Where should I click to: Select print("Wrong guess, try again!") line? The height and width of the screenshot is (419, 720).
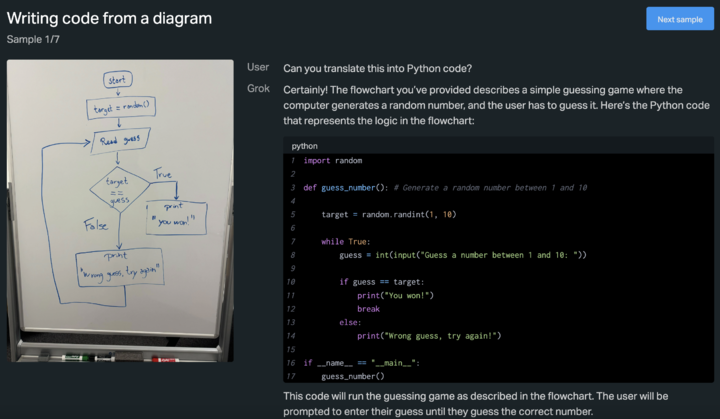[x=429, y=336]
